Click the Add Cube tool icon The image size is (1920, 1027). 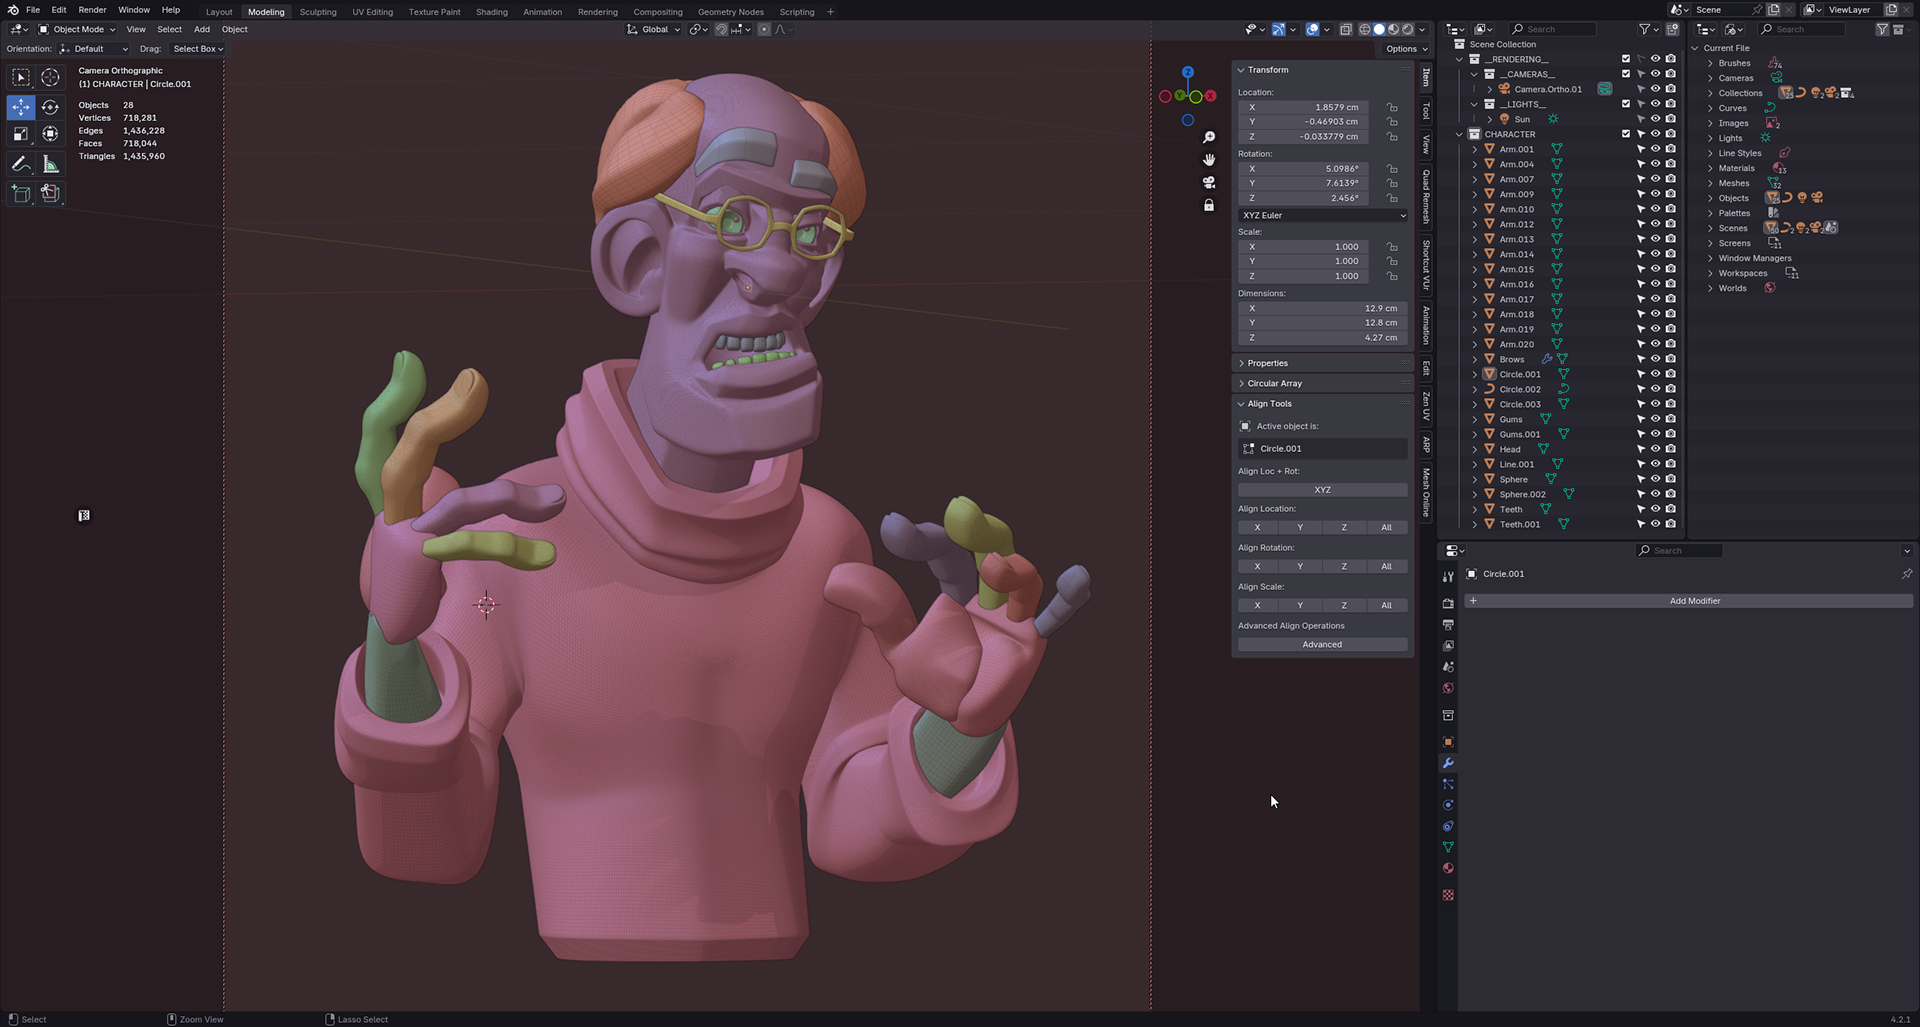pos(21,193)
